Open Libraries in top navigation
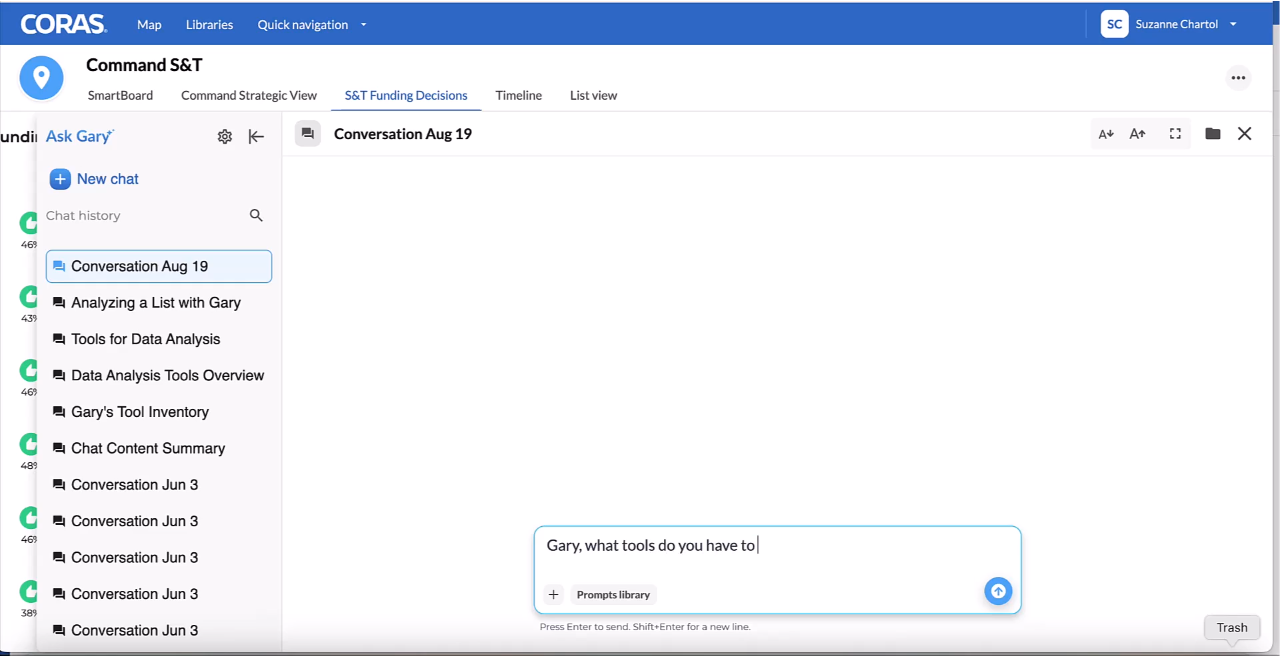This screenshot has height=656, width=1280. [209, 25]
